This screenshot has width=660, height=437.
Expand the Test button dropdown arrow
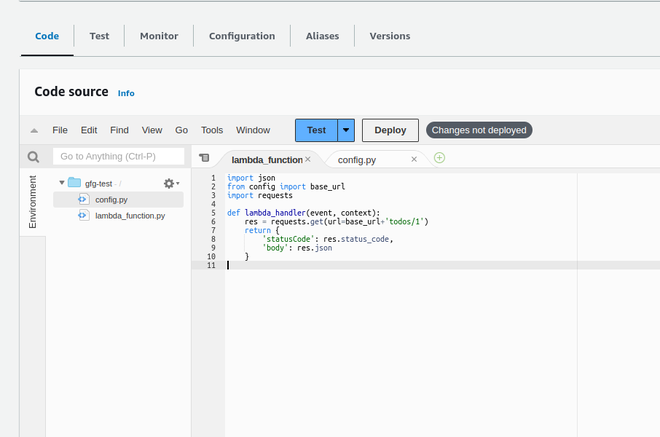346,130
